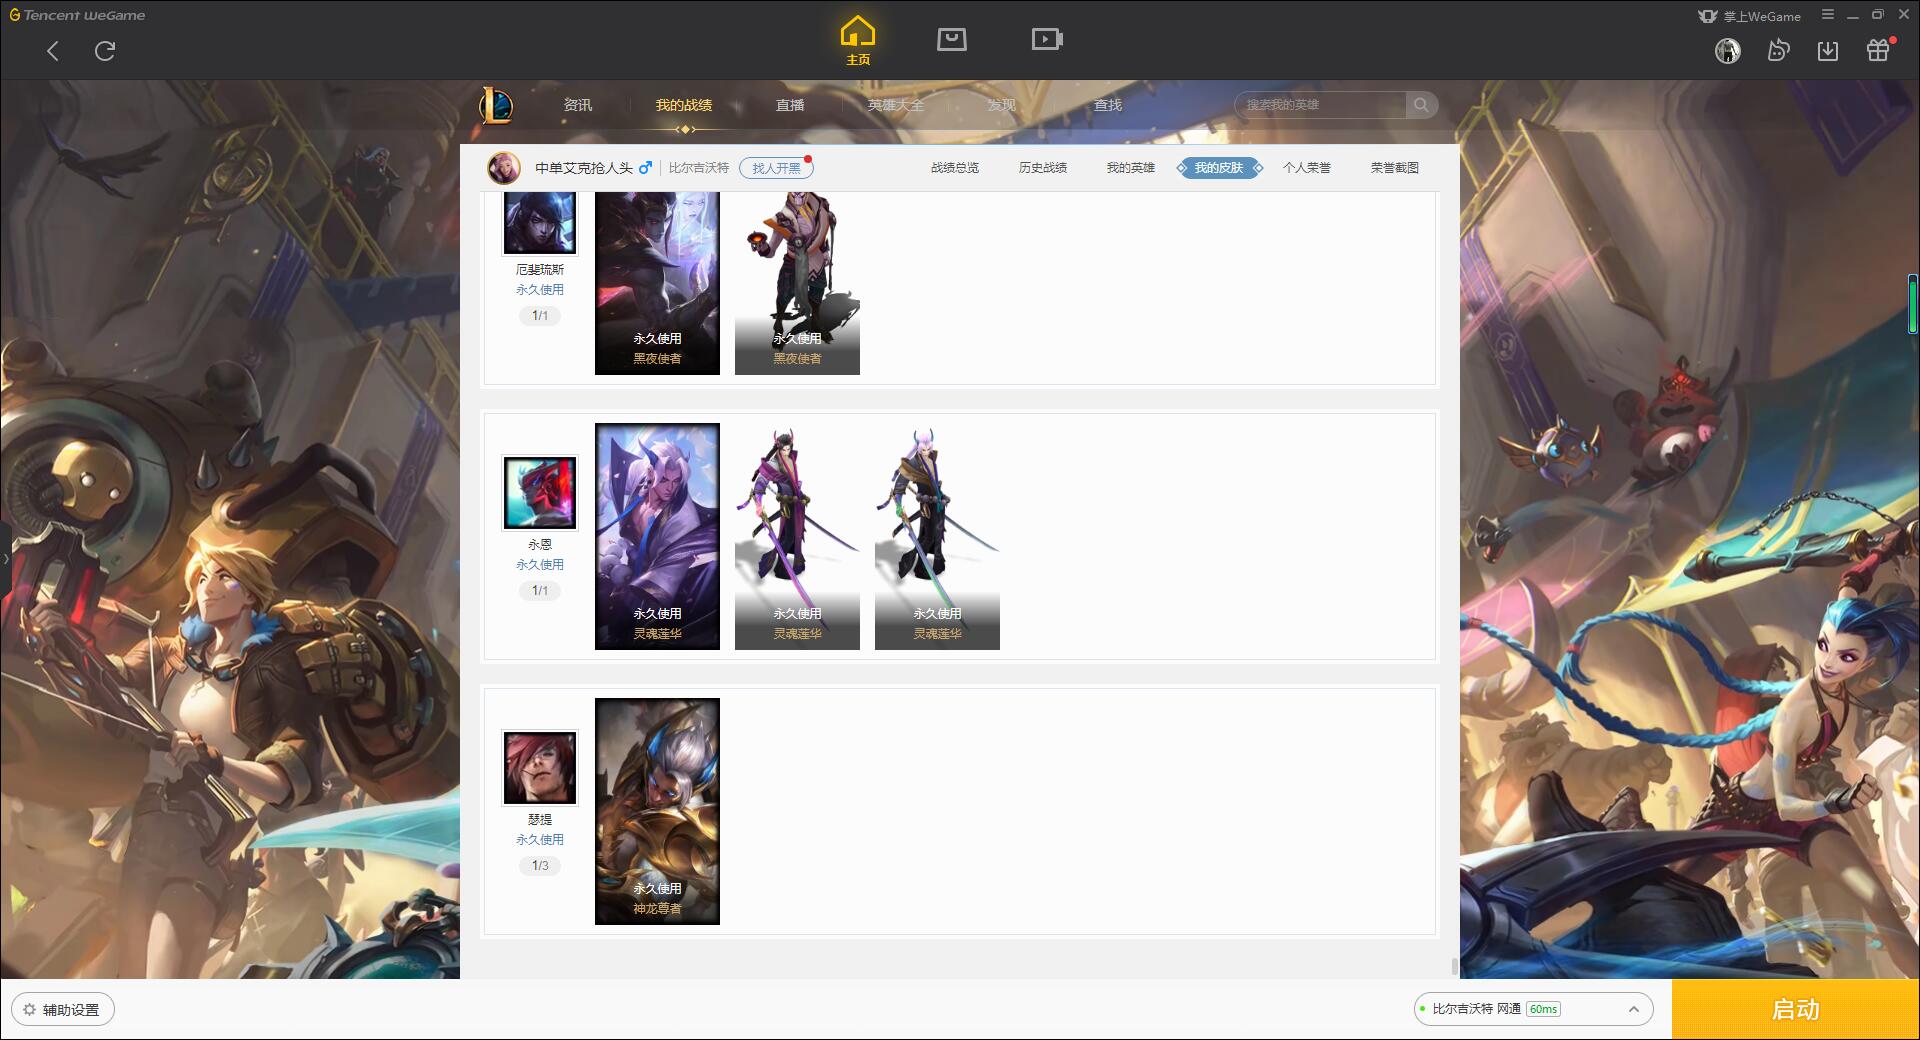This screenshot has height=1040, width=1920.
Task: Open 厄斐琉斯 黑夜使者 splash art card
Action: point(657,283)
